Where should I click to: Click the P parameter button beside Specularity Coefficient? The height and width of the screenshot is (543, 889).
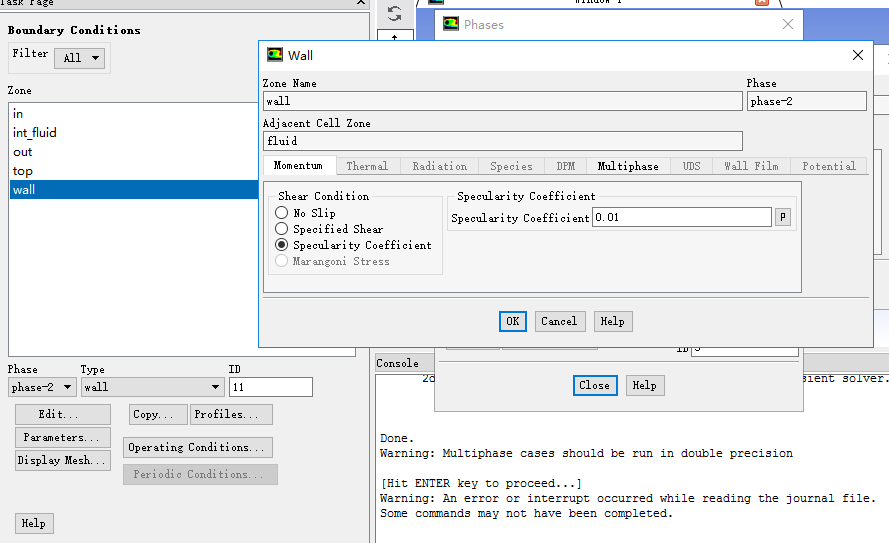(782, 217)
